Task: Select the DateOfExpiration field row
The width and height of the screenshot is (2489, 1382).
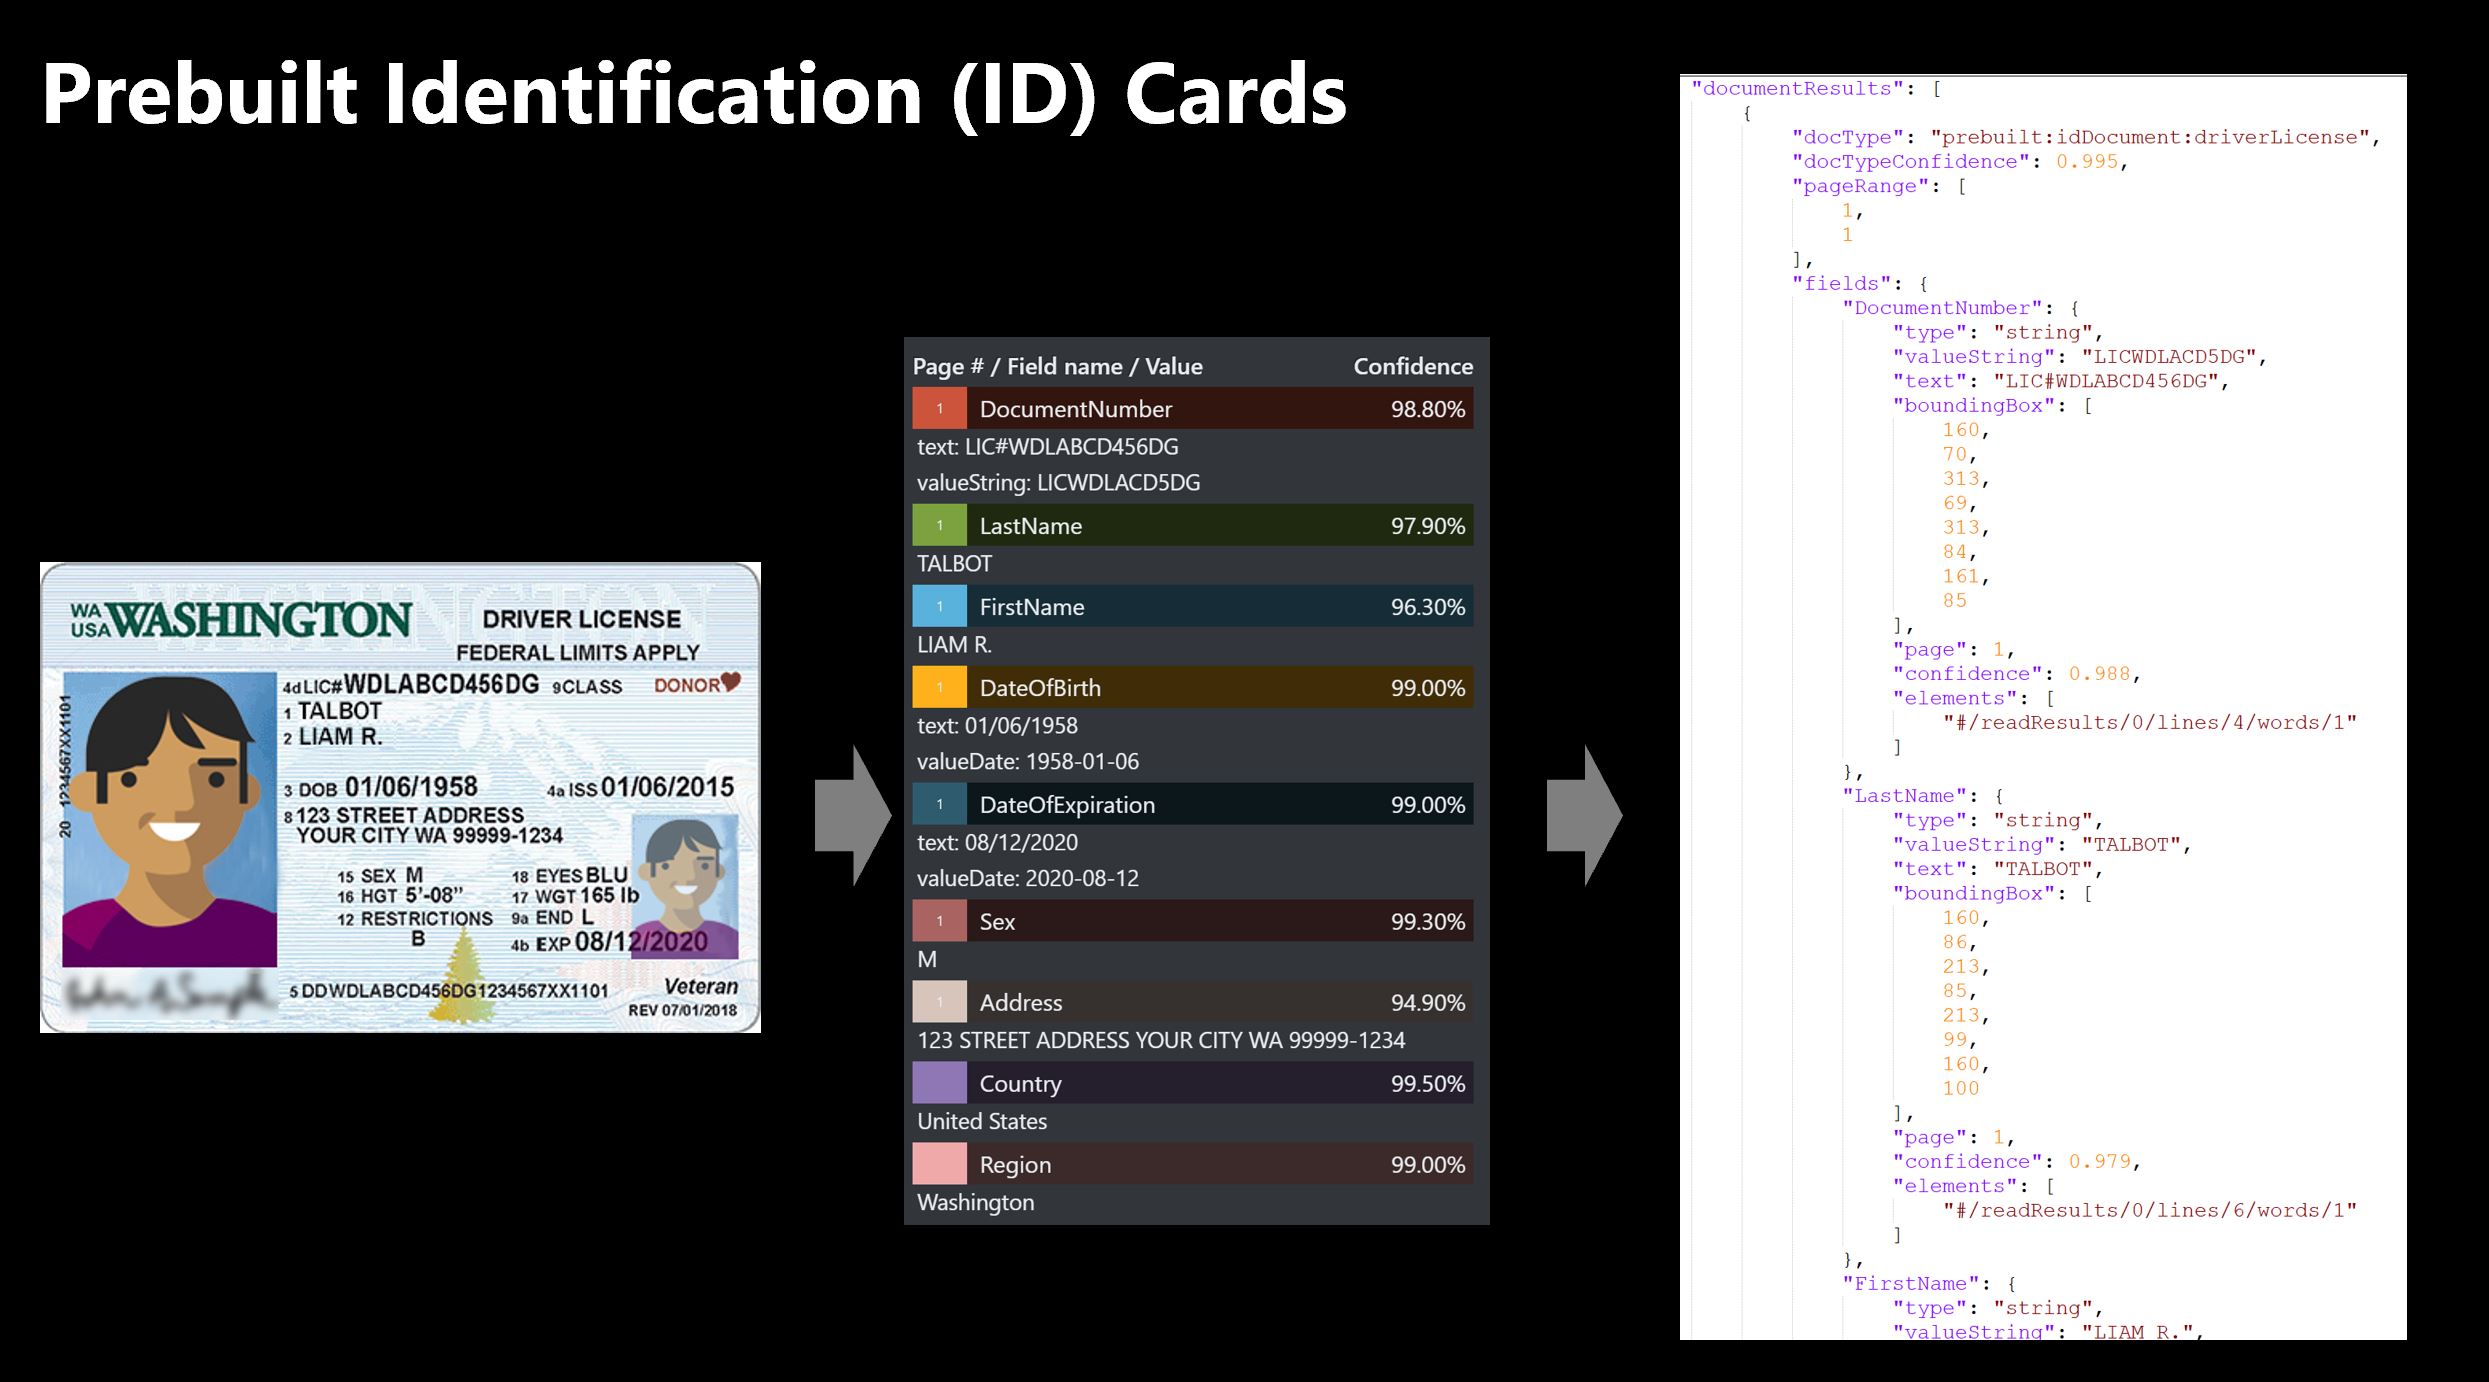Action: [1191, 805]
